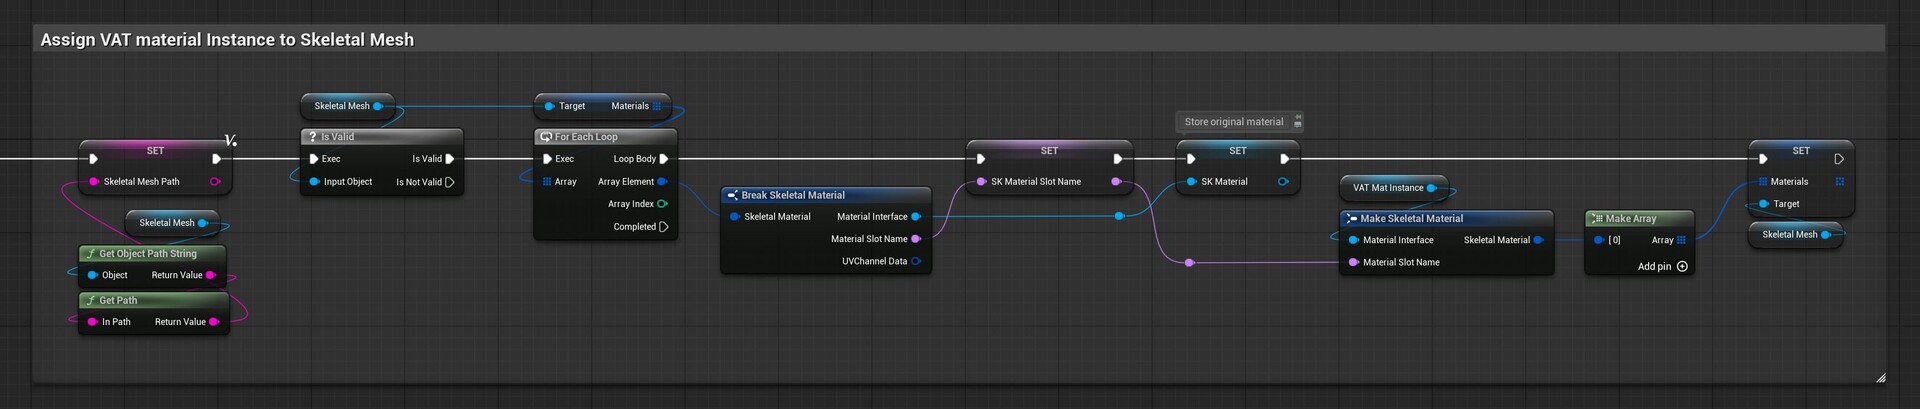The image size is (1920, 409).
Task: Click the Loop Body exec output pin
Action: point(664,159)
